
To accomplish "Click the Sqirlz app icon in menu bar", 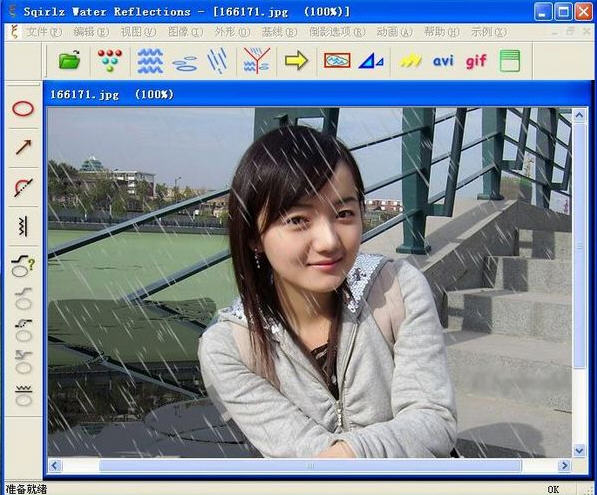I will 14,32.
